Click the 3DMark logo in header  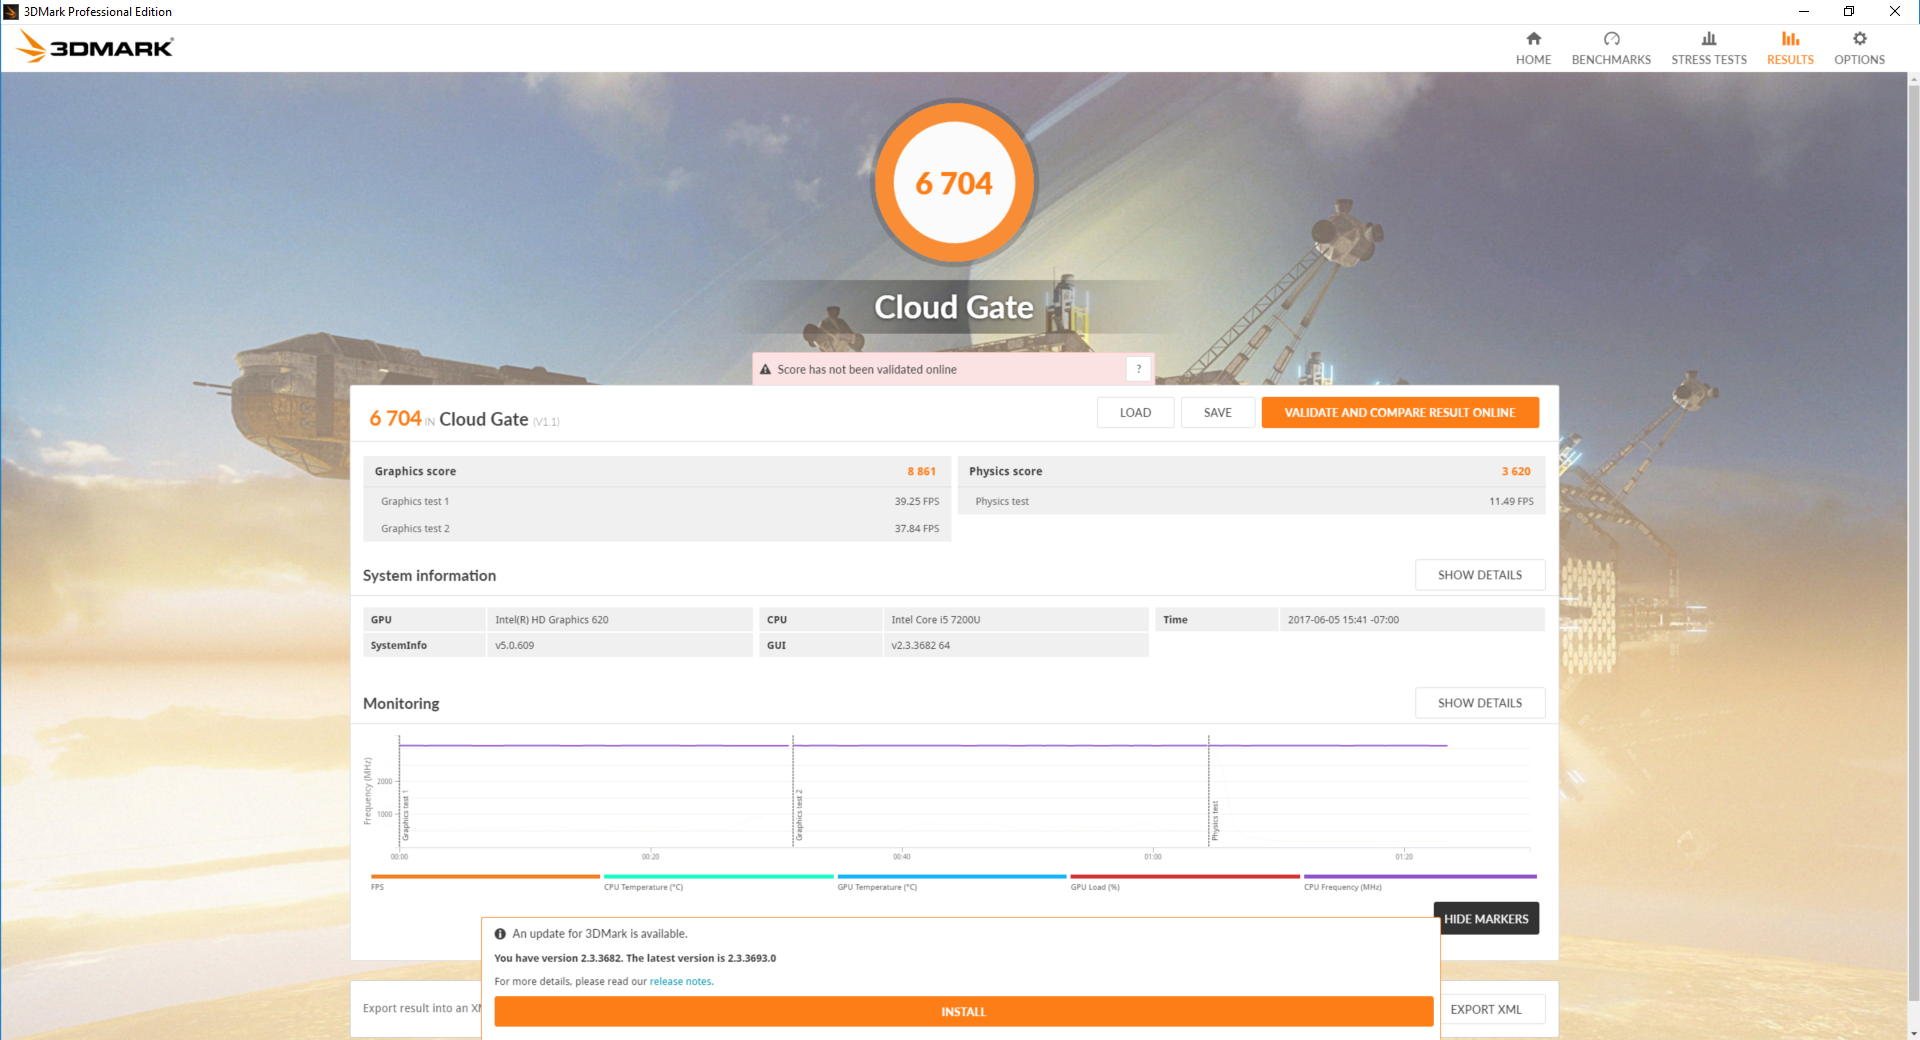pyautogui.click(x=96, y=47)
